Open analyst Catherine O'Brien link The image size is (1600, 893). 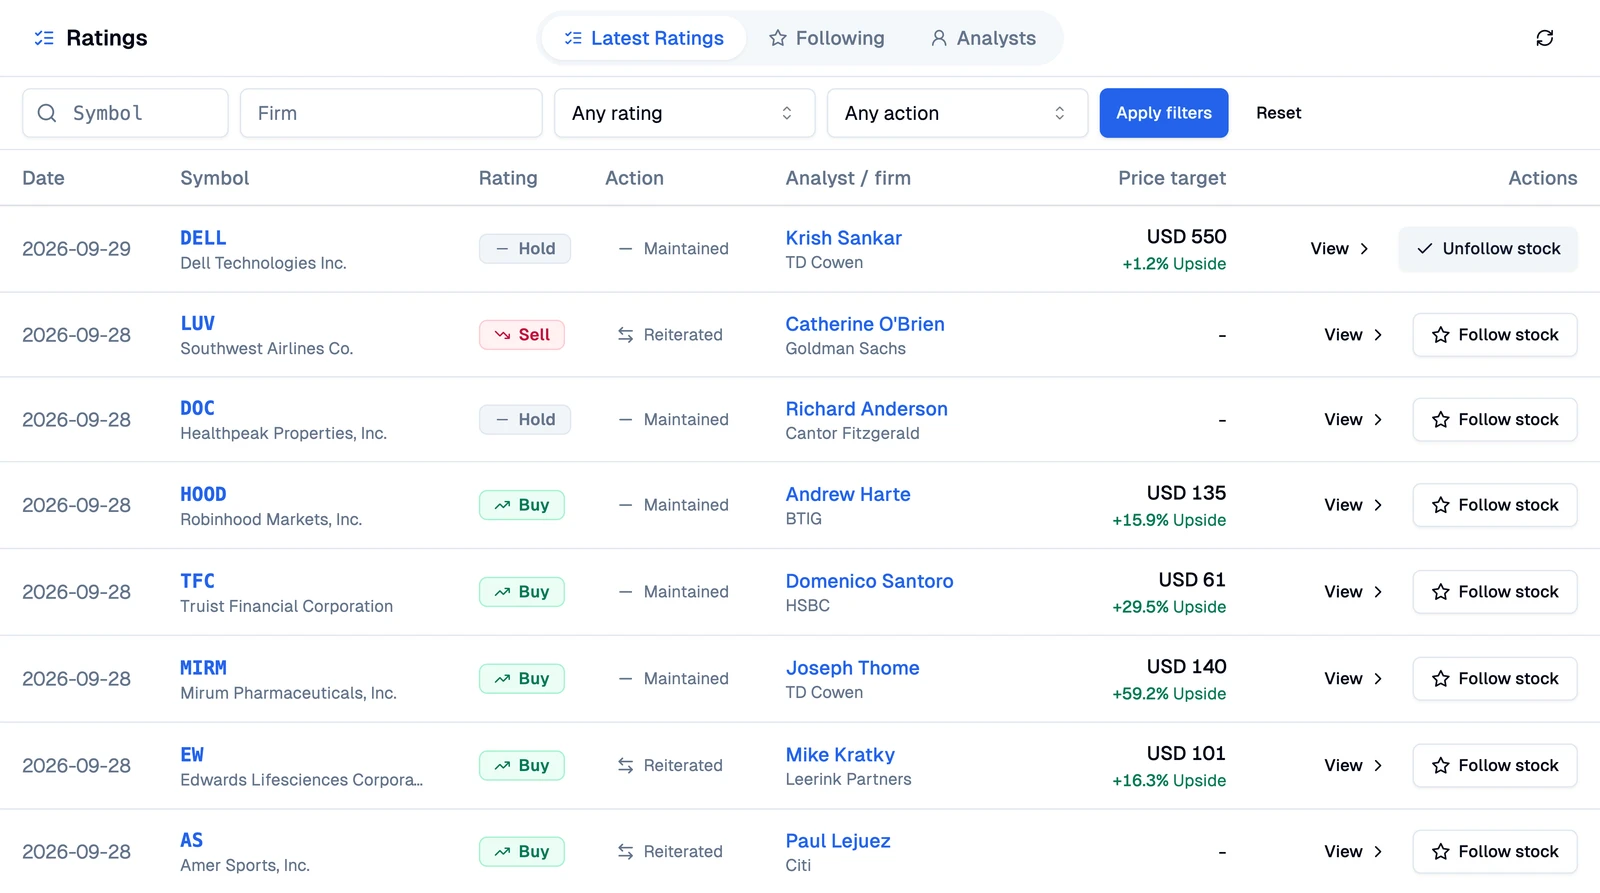tap(865, 324)
